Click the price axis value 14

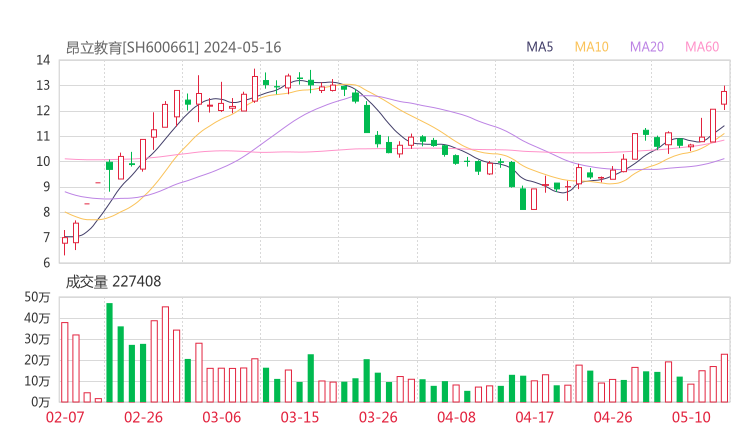tap(43, 60)
